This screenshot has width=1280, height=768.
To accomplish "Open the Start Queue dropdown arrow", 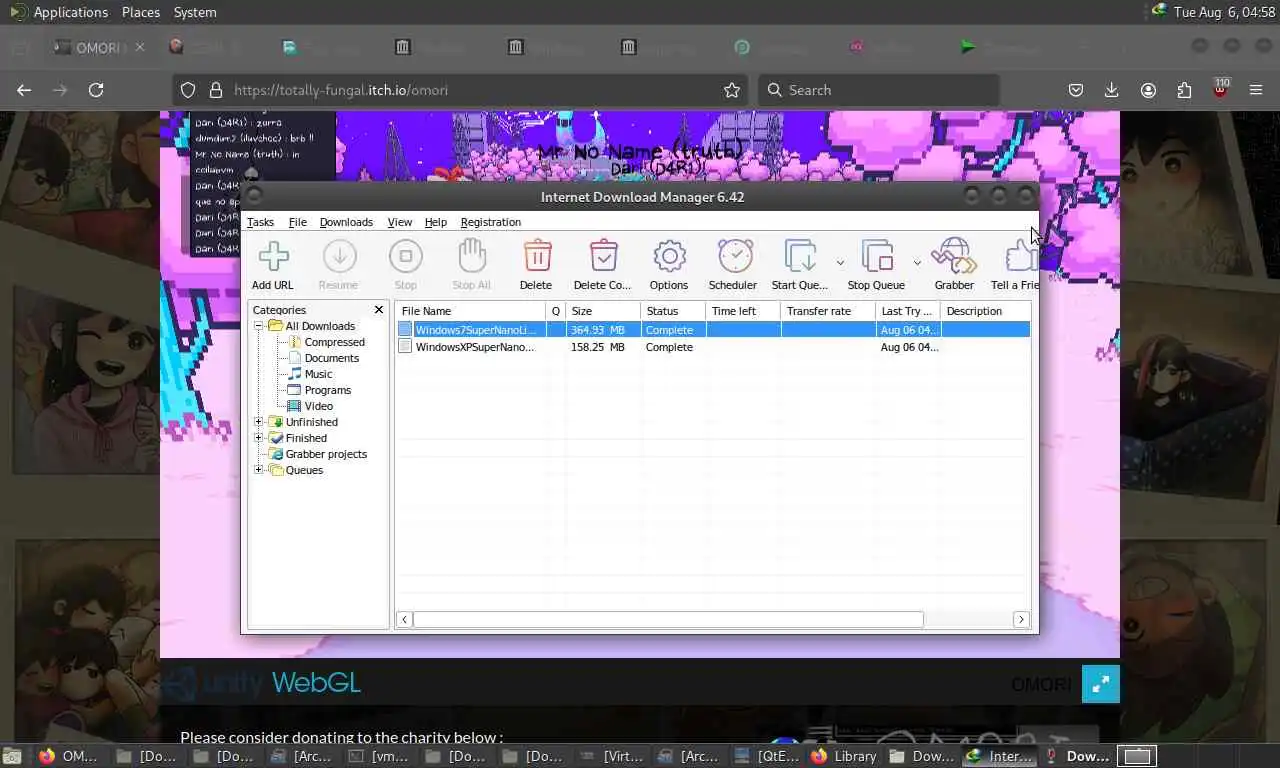I will (x=840, y=263).
